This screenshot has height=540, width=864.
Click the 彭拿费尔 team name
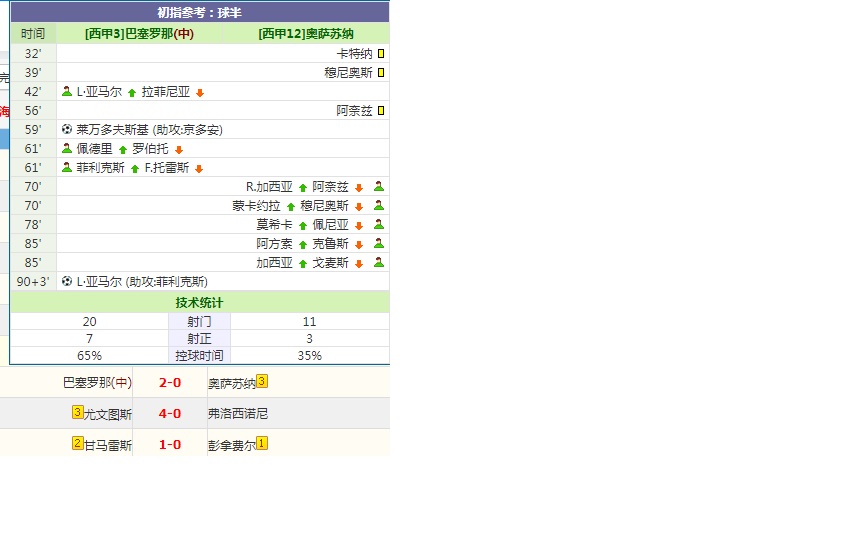coord(231,445)
